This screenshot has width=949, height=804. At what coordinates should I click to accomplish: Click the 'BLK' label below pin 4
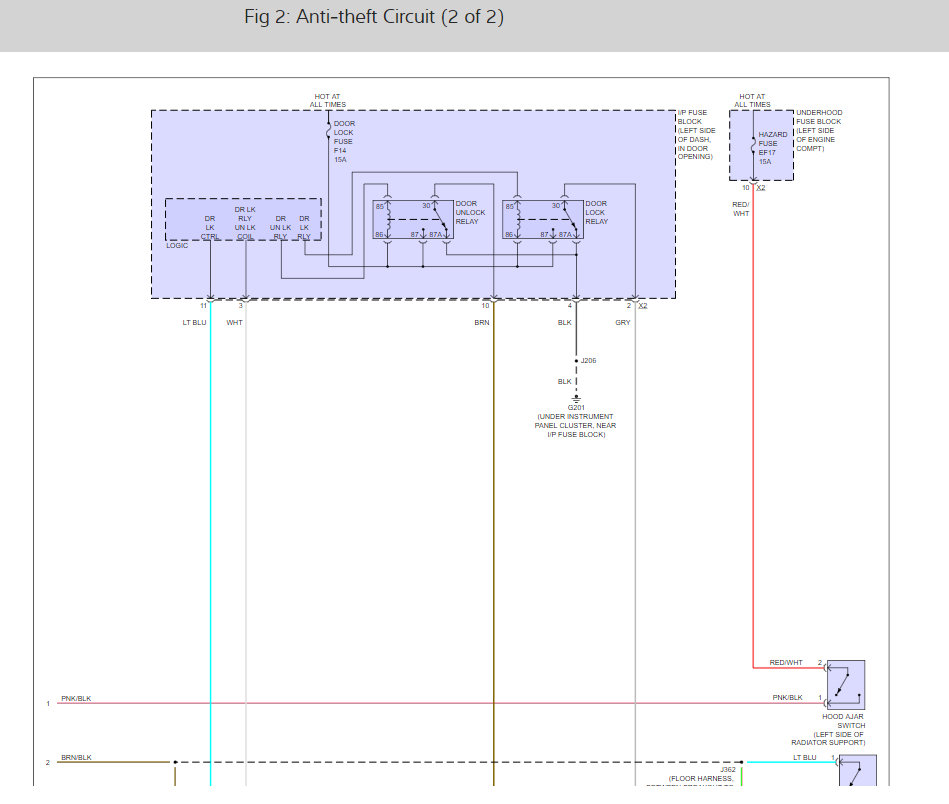tap(565, 323)
